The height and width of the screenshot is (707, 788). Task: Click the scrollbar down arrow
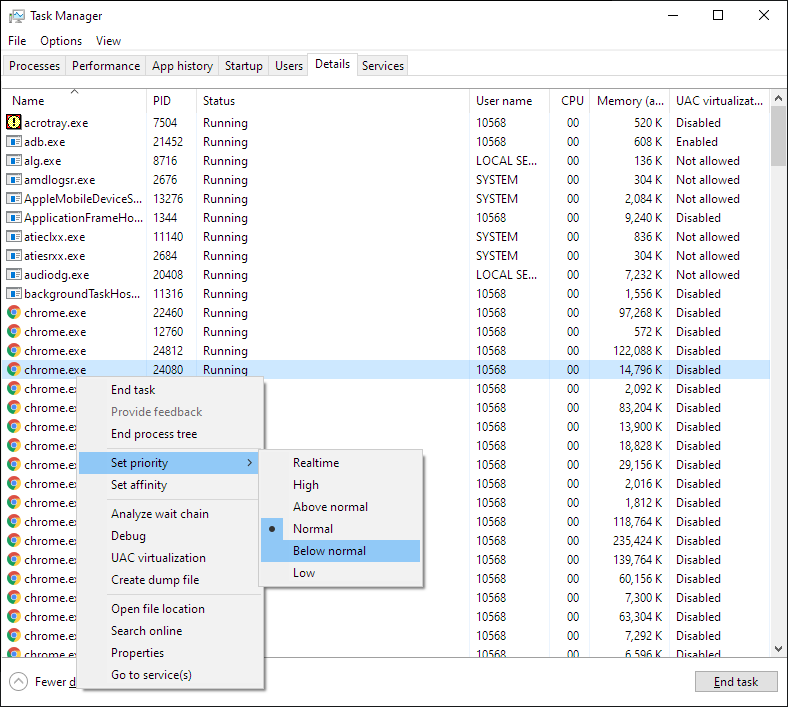click(778, 649)
